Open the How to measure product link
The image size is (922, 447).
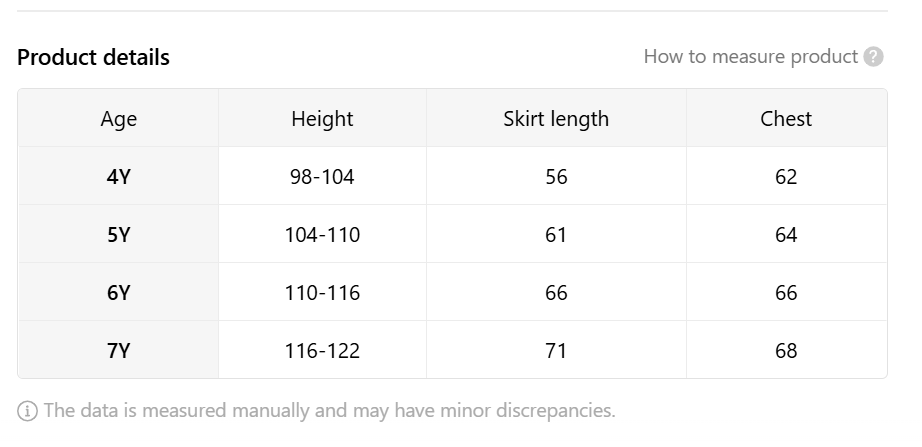[x=750, y=57]
